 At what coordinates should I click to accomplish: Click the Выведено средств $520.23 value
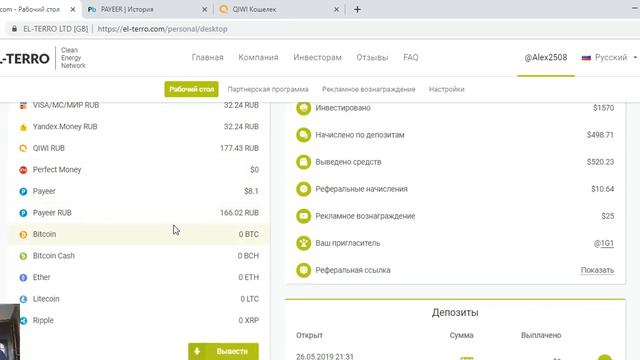600,162
